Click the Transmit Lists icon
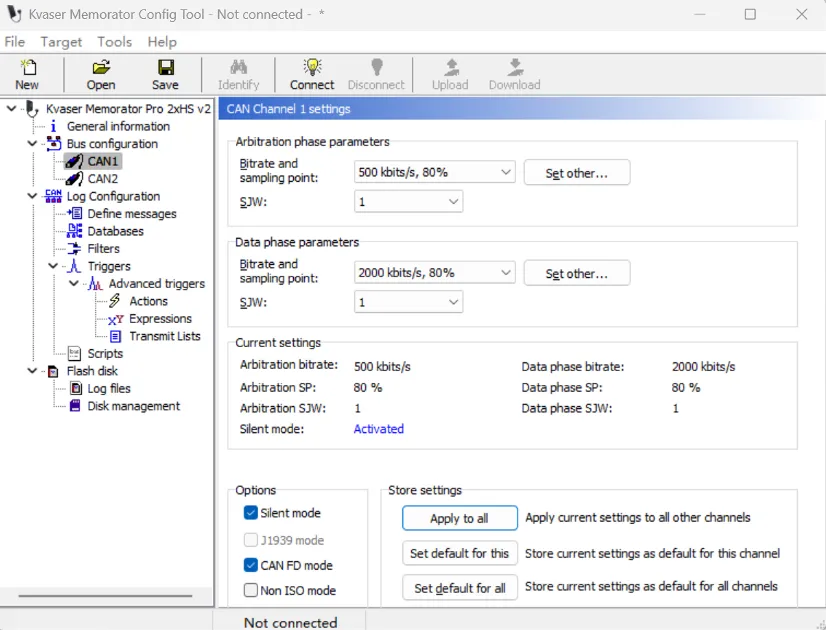 115,336
